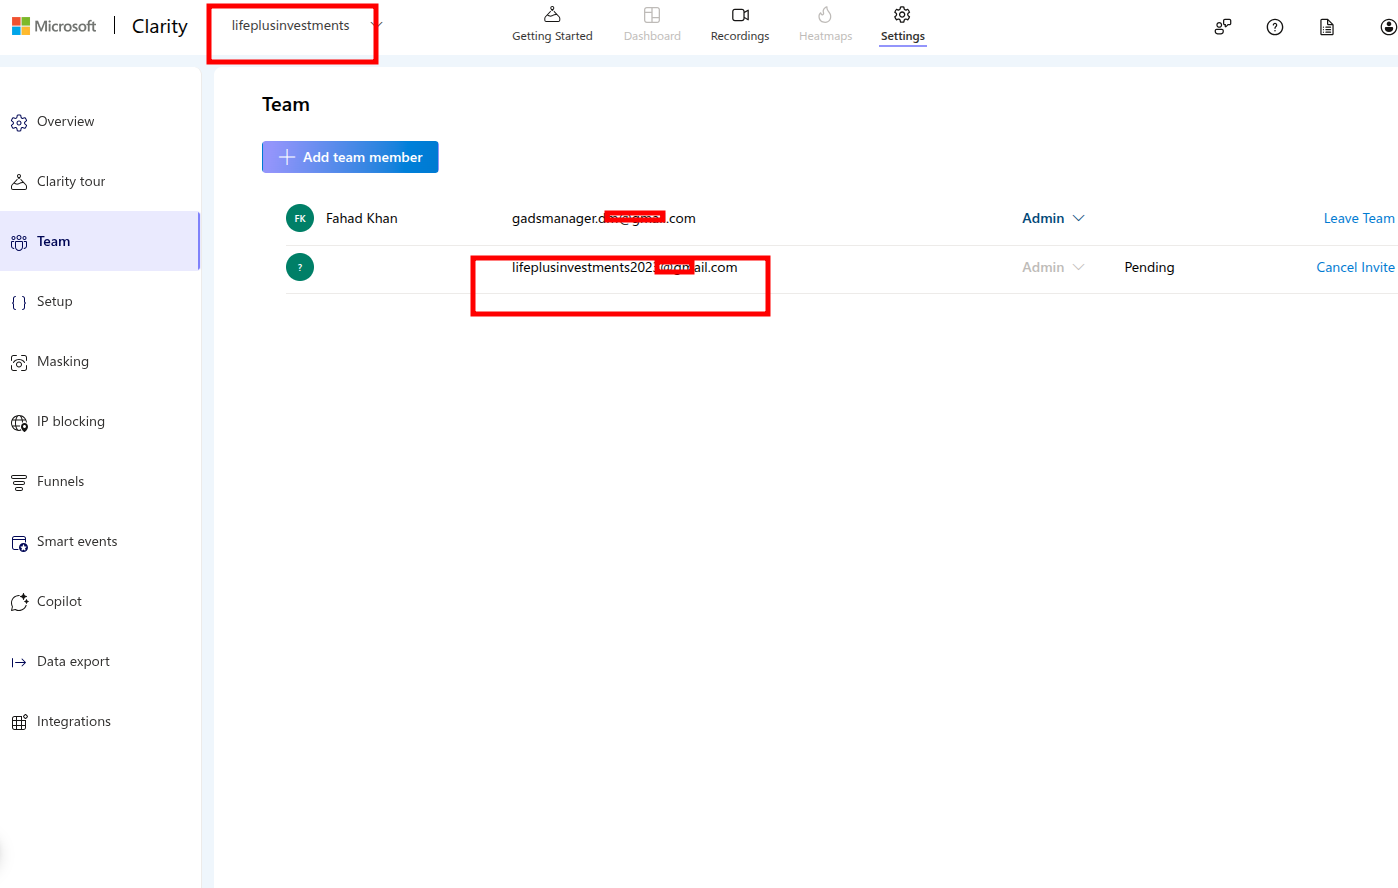
Task: Click the Data export arrow icon
Action: [x=19, y=662]
